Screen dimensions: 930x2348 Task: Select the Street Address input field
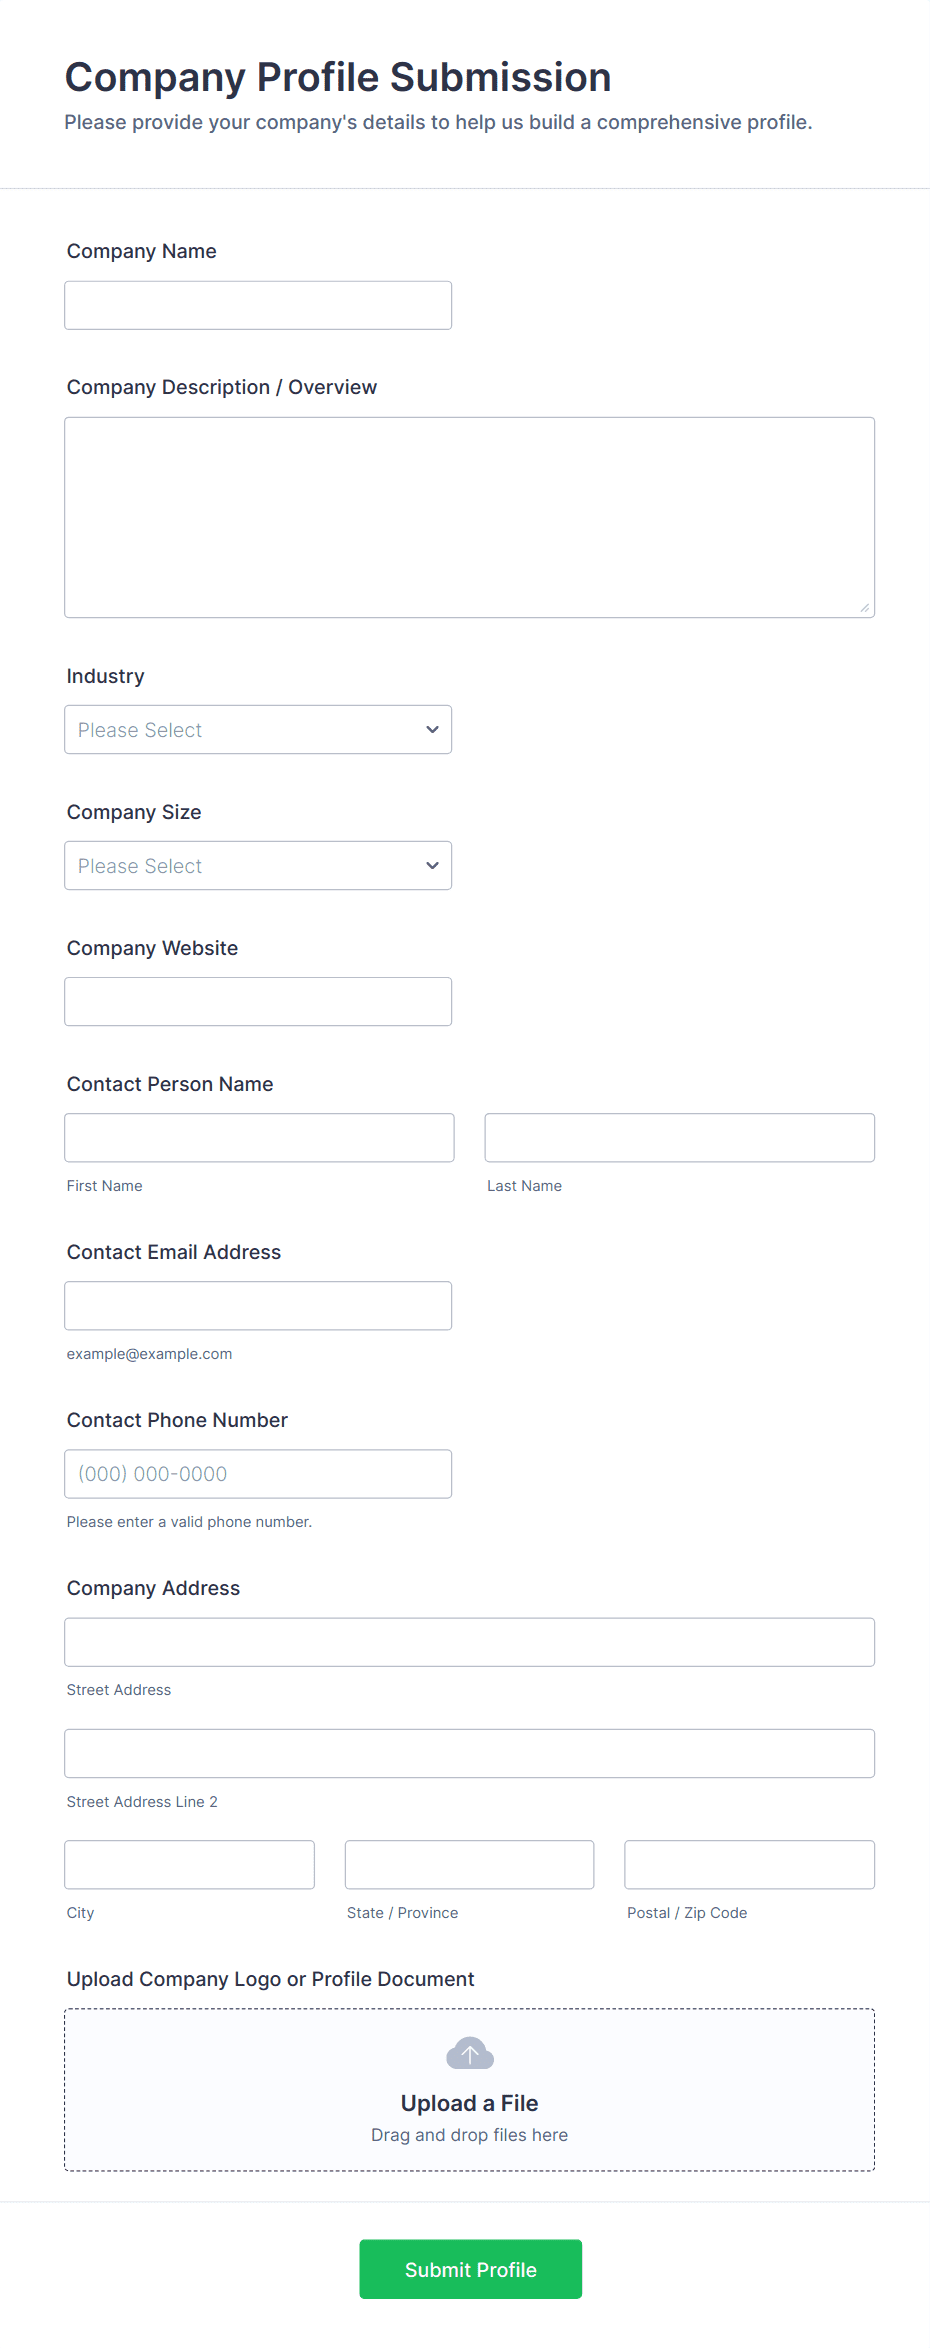tap(469, 1641)
